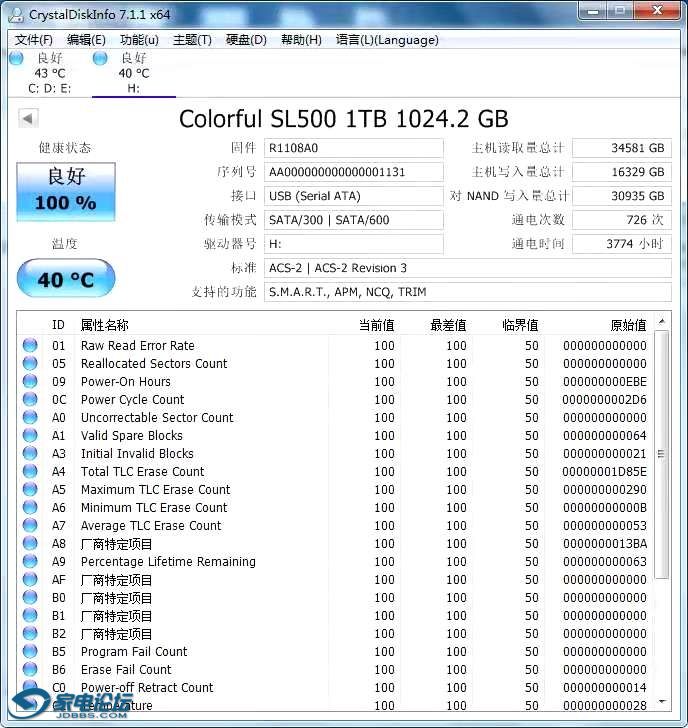Click the 原始值 column header
Image resolution: width=688 pixels, height=728 pixels.
point(628,325)
